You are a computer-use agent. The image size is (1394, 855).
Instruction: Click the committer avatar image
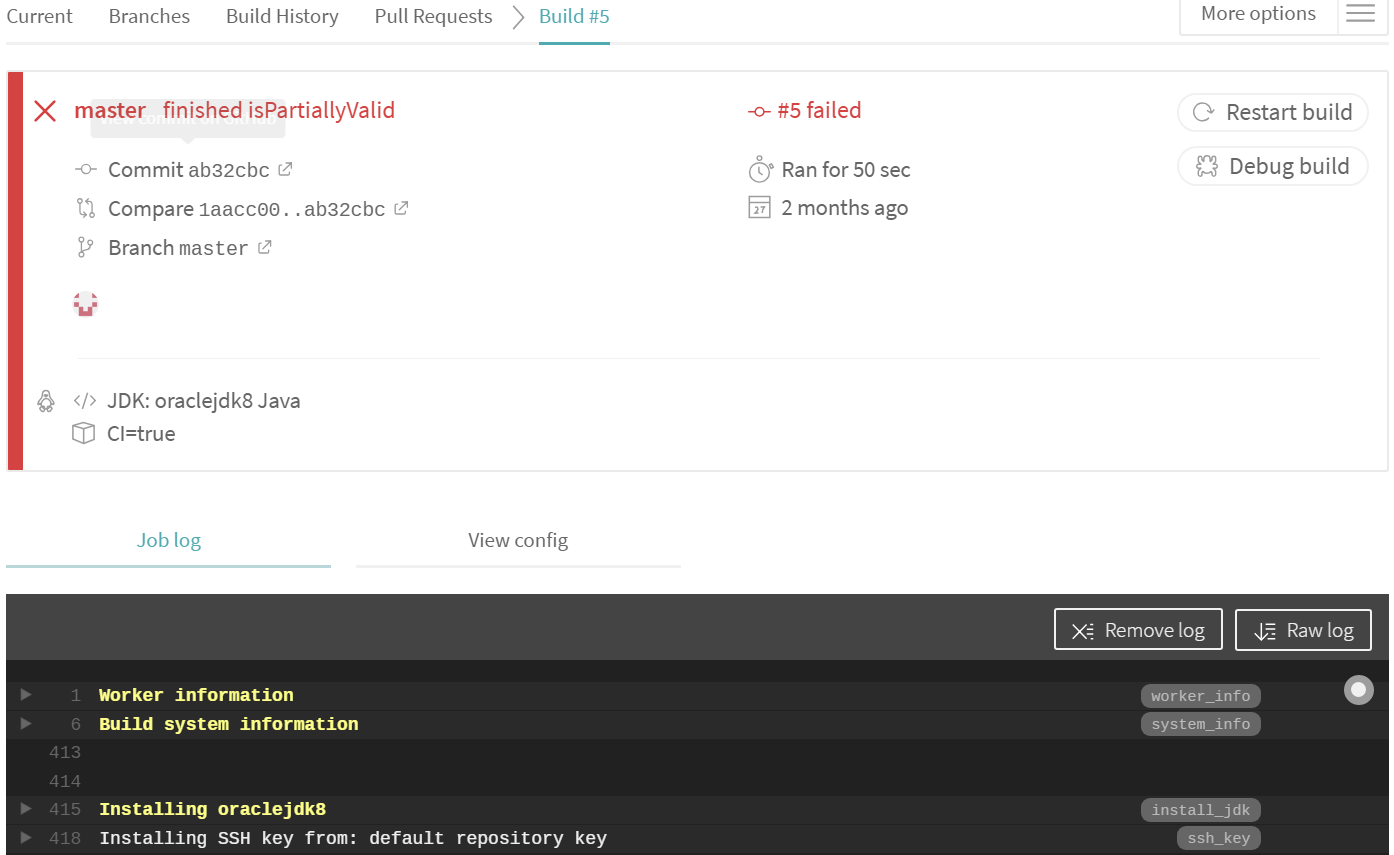86,304
